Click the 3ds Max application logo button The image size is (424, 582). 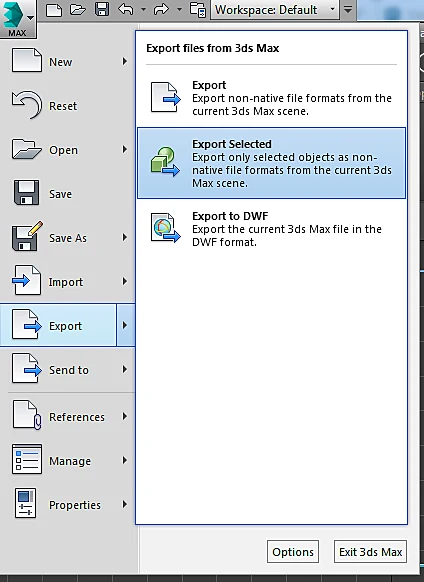tap(17, 19)
